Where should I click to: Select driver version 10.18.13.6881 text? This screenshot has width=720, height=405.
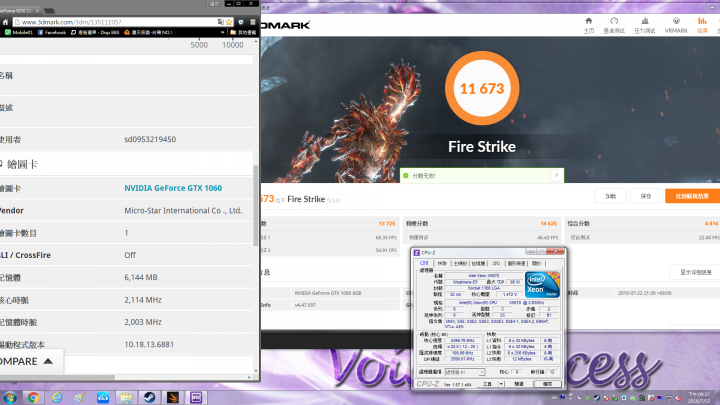149,344
